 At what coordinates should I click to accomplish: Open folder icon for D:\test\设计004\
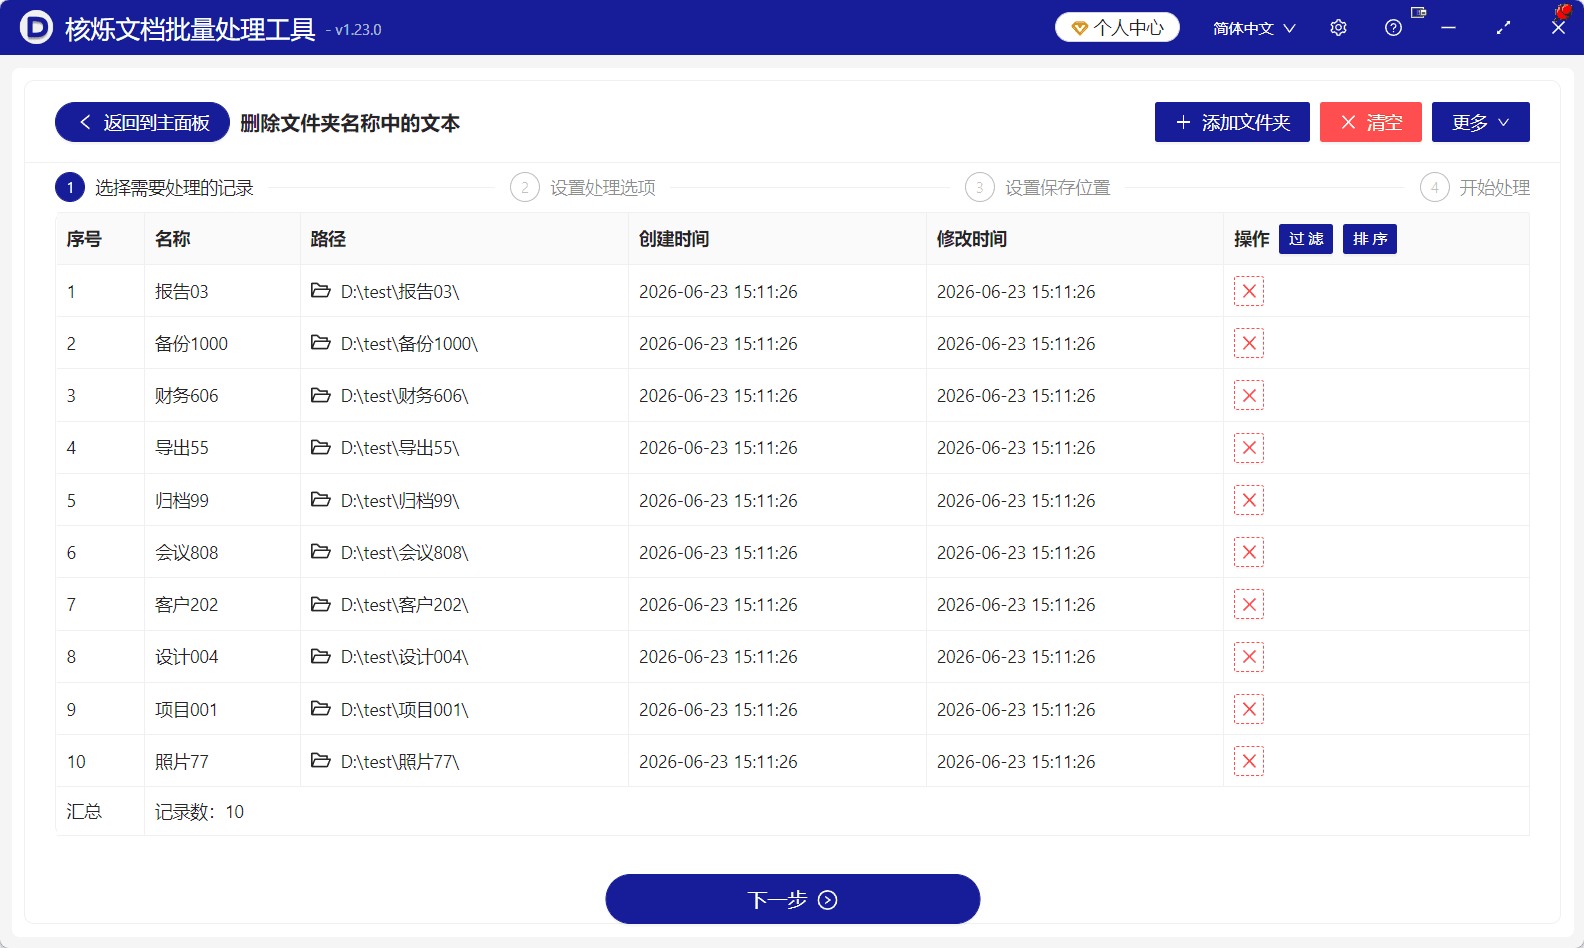click(x=320, y=656)
